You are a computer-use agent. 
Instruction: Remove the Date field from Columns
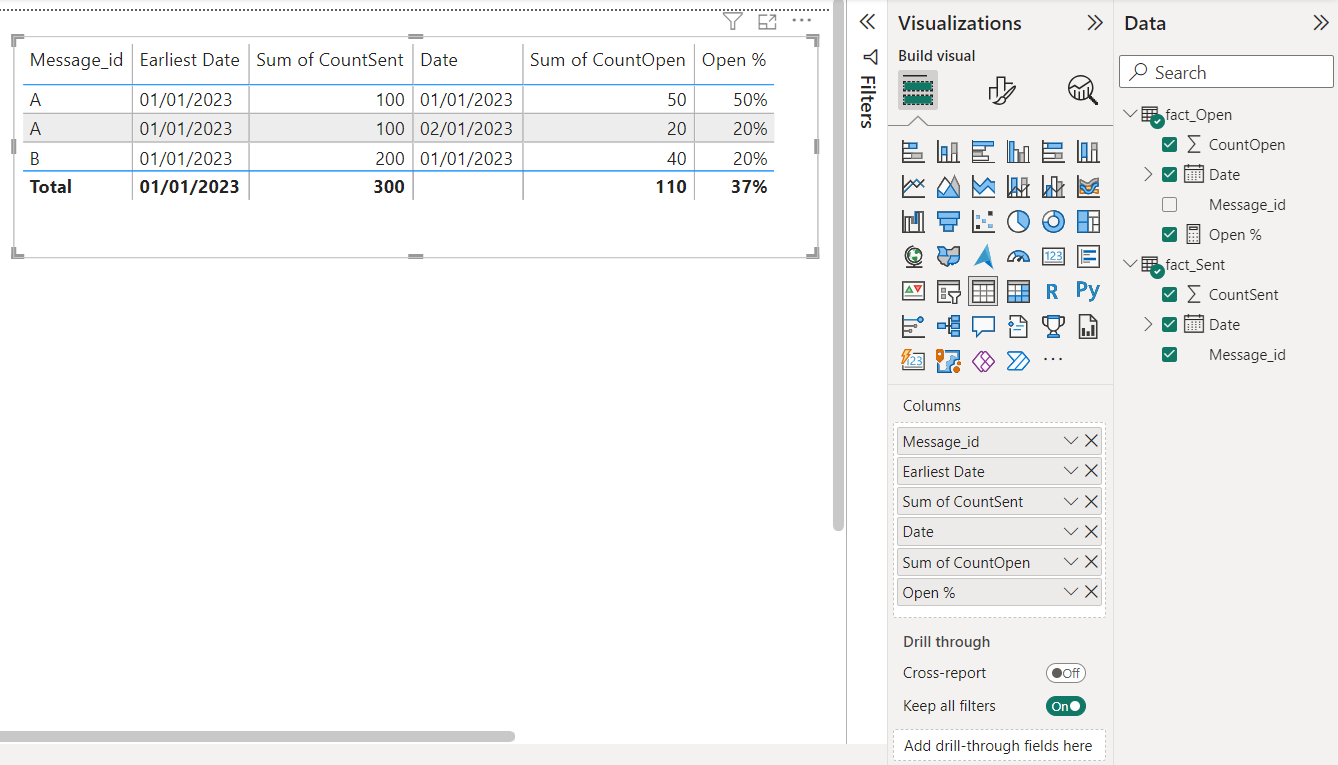(1091, 532)
